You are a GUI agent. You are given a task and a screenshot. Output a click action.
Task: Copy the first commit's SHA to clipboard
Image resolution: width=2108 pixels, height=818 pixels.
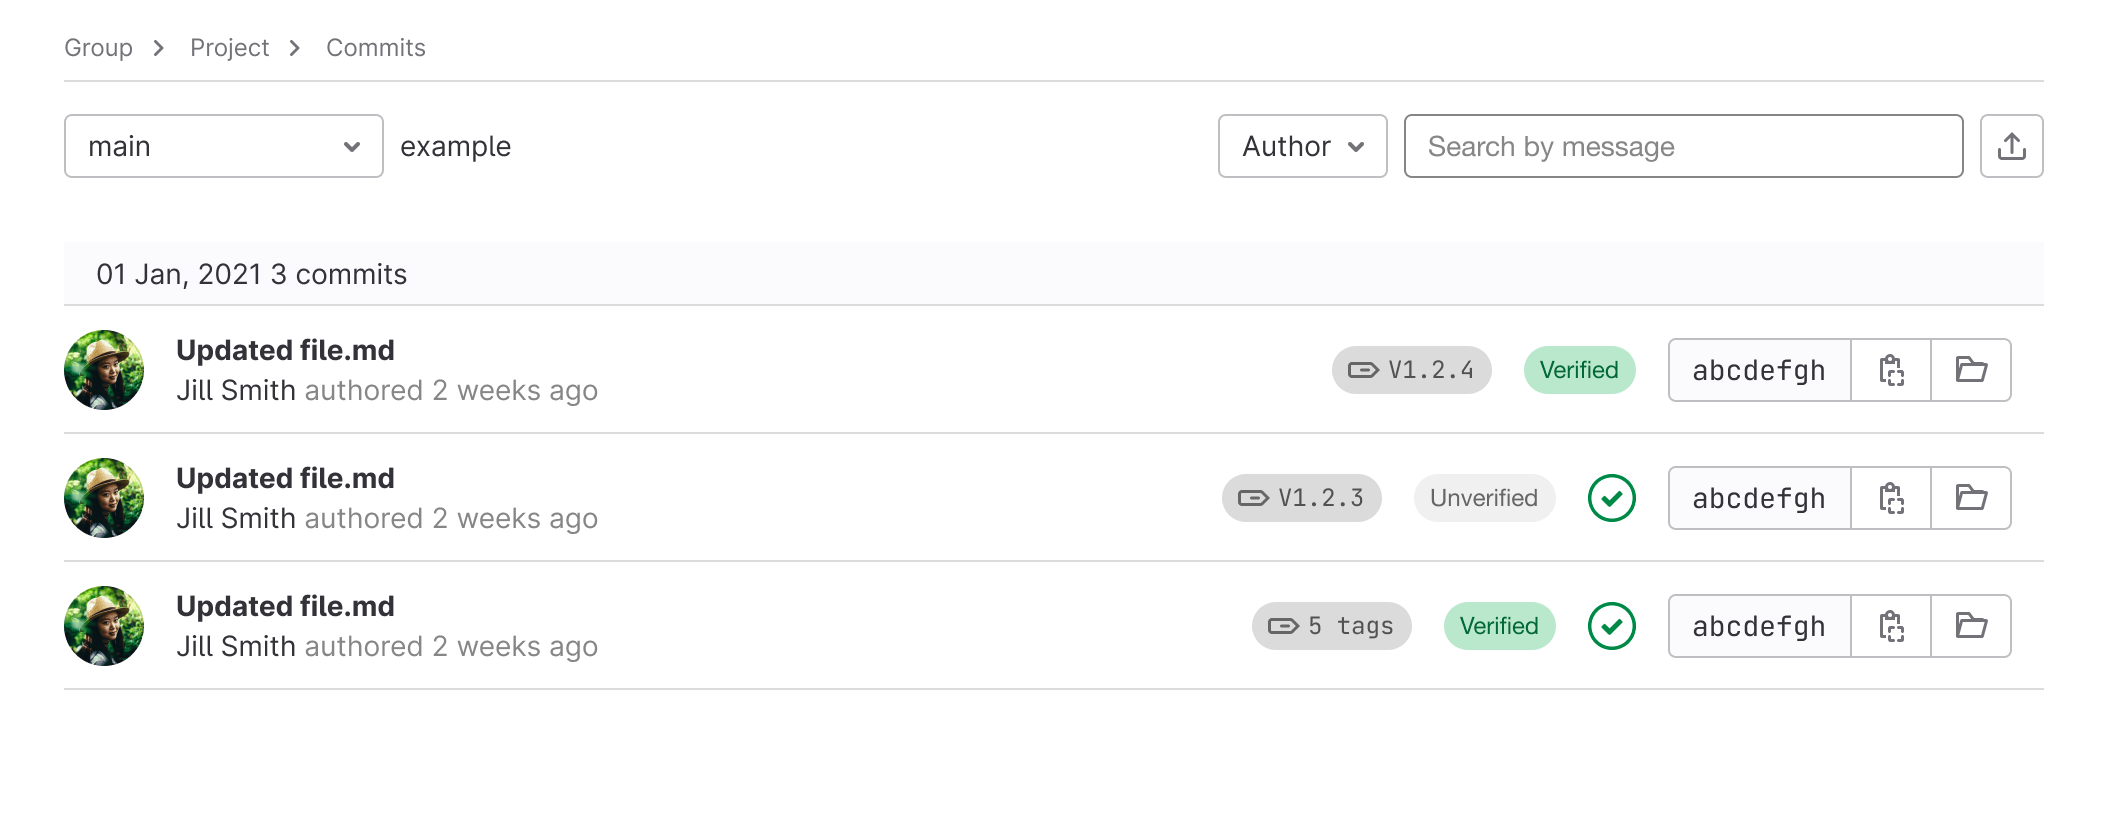[1892, 370]
